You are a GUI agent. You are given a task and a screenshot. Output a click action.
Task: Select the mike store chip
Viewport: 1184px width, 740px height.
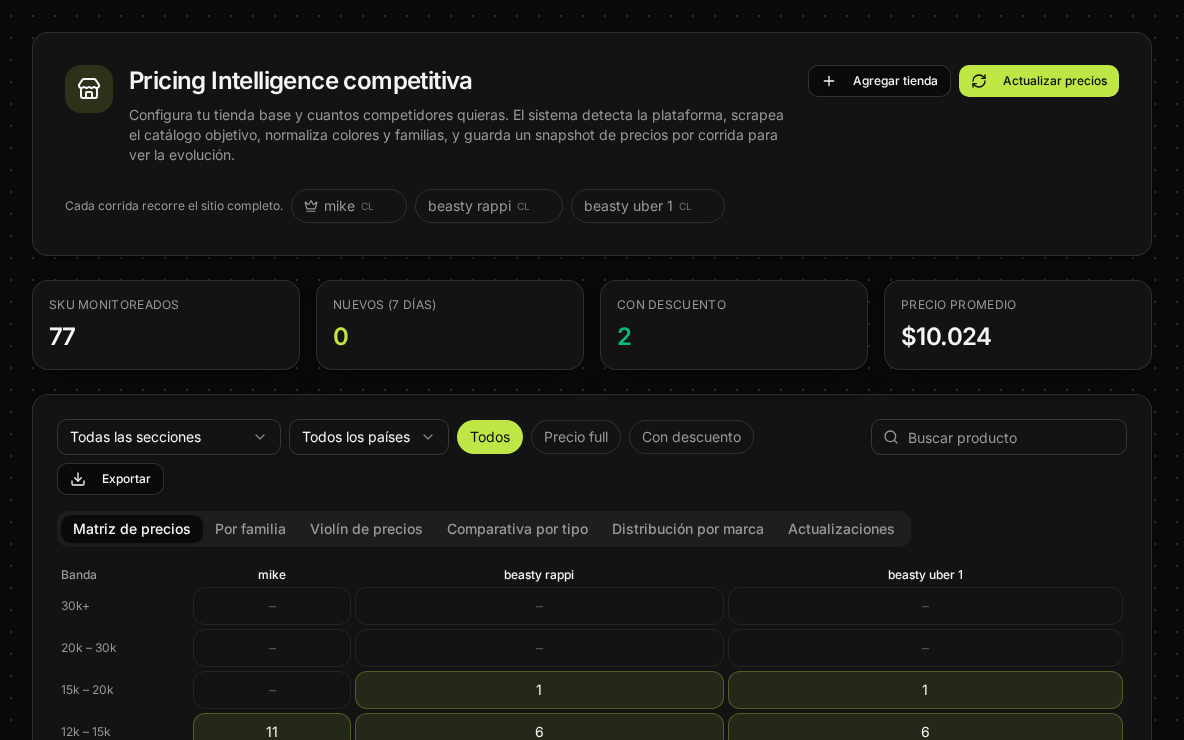[348, 206]
